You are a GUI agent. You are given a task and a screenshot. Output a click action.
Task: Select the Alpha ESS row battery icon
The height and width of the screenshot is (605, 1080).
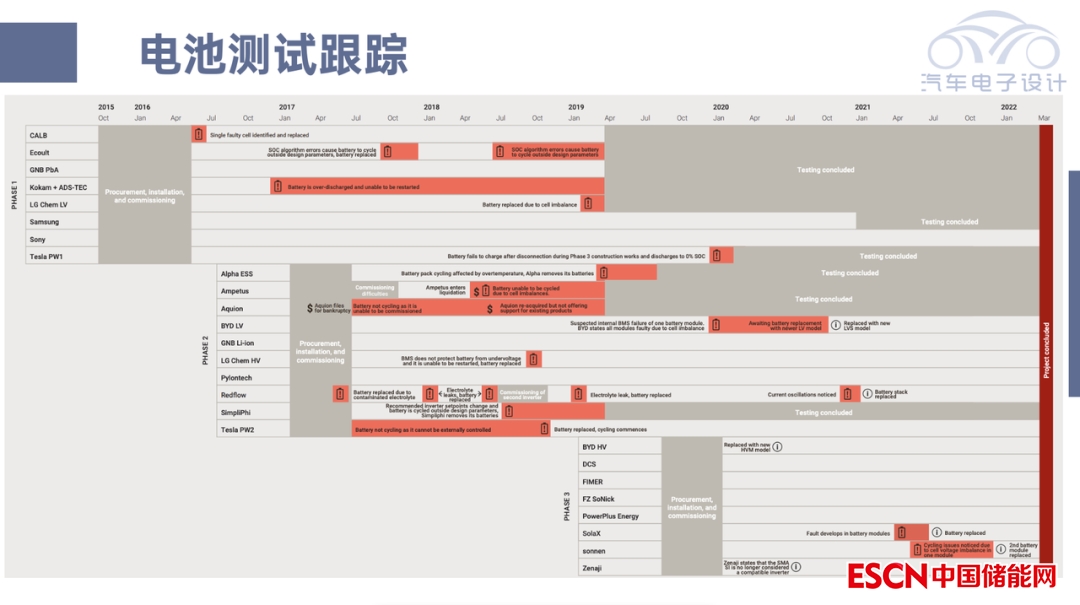603,273
